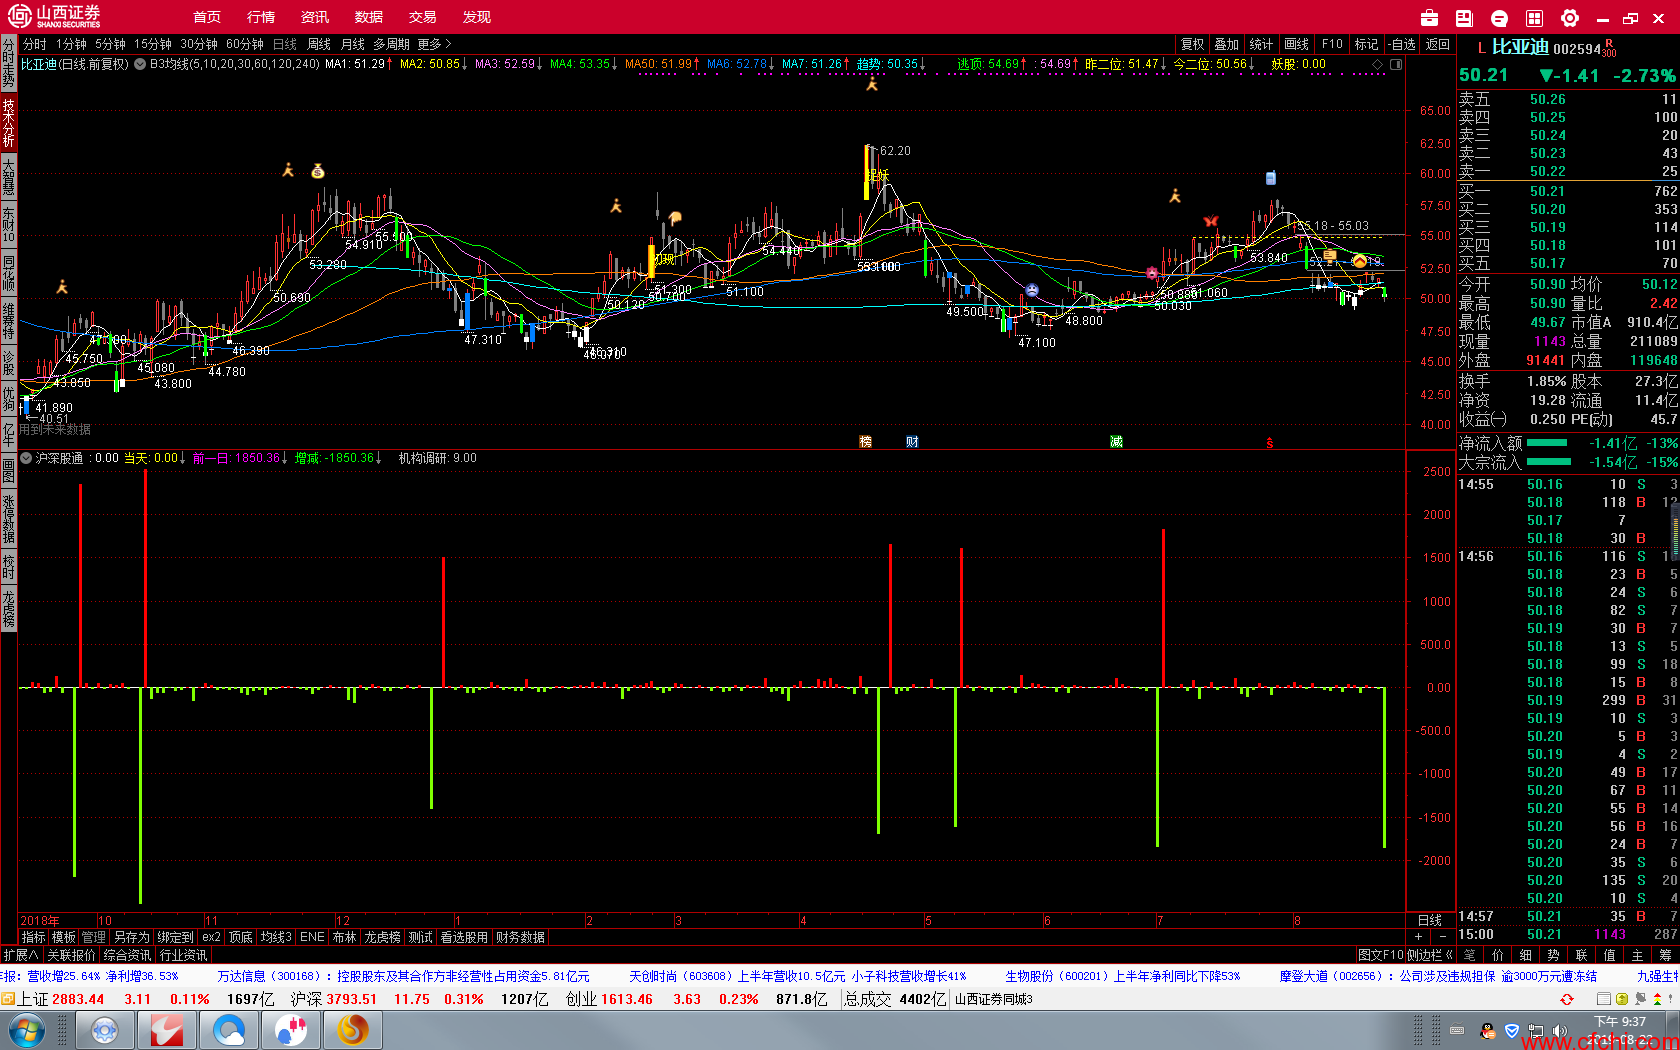Click the 上证 index value 2883.44
This screenshot has width=1680, height=1050.
click(78, 999)
